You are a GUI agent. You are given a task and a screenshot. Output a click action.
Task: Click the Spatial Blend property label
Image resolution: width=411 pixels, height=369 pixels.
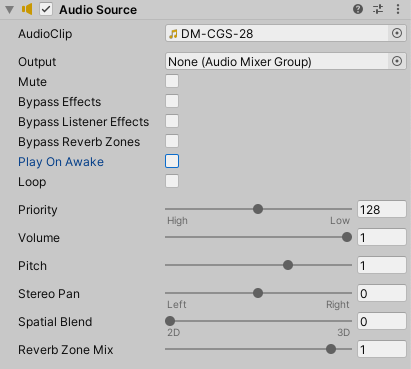click(x=55, y=322)
